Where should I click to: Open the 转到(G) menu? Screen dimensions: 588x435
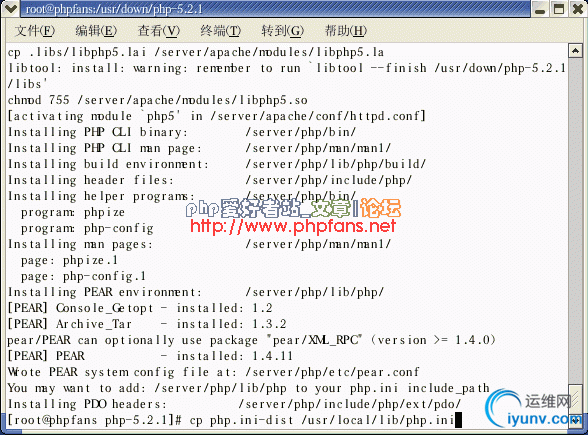point(282,31)
